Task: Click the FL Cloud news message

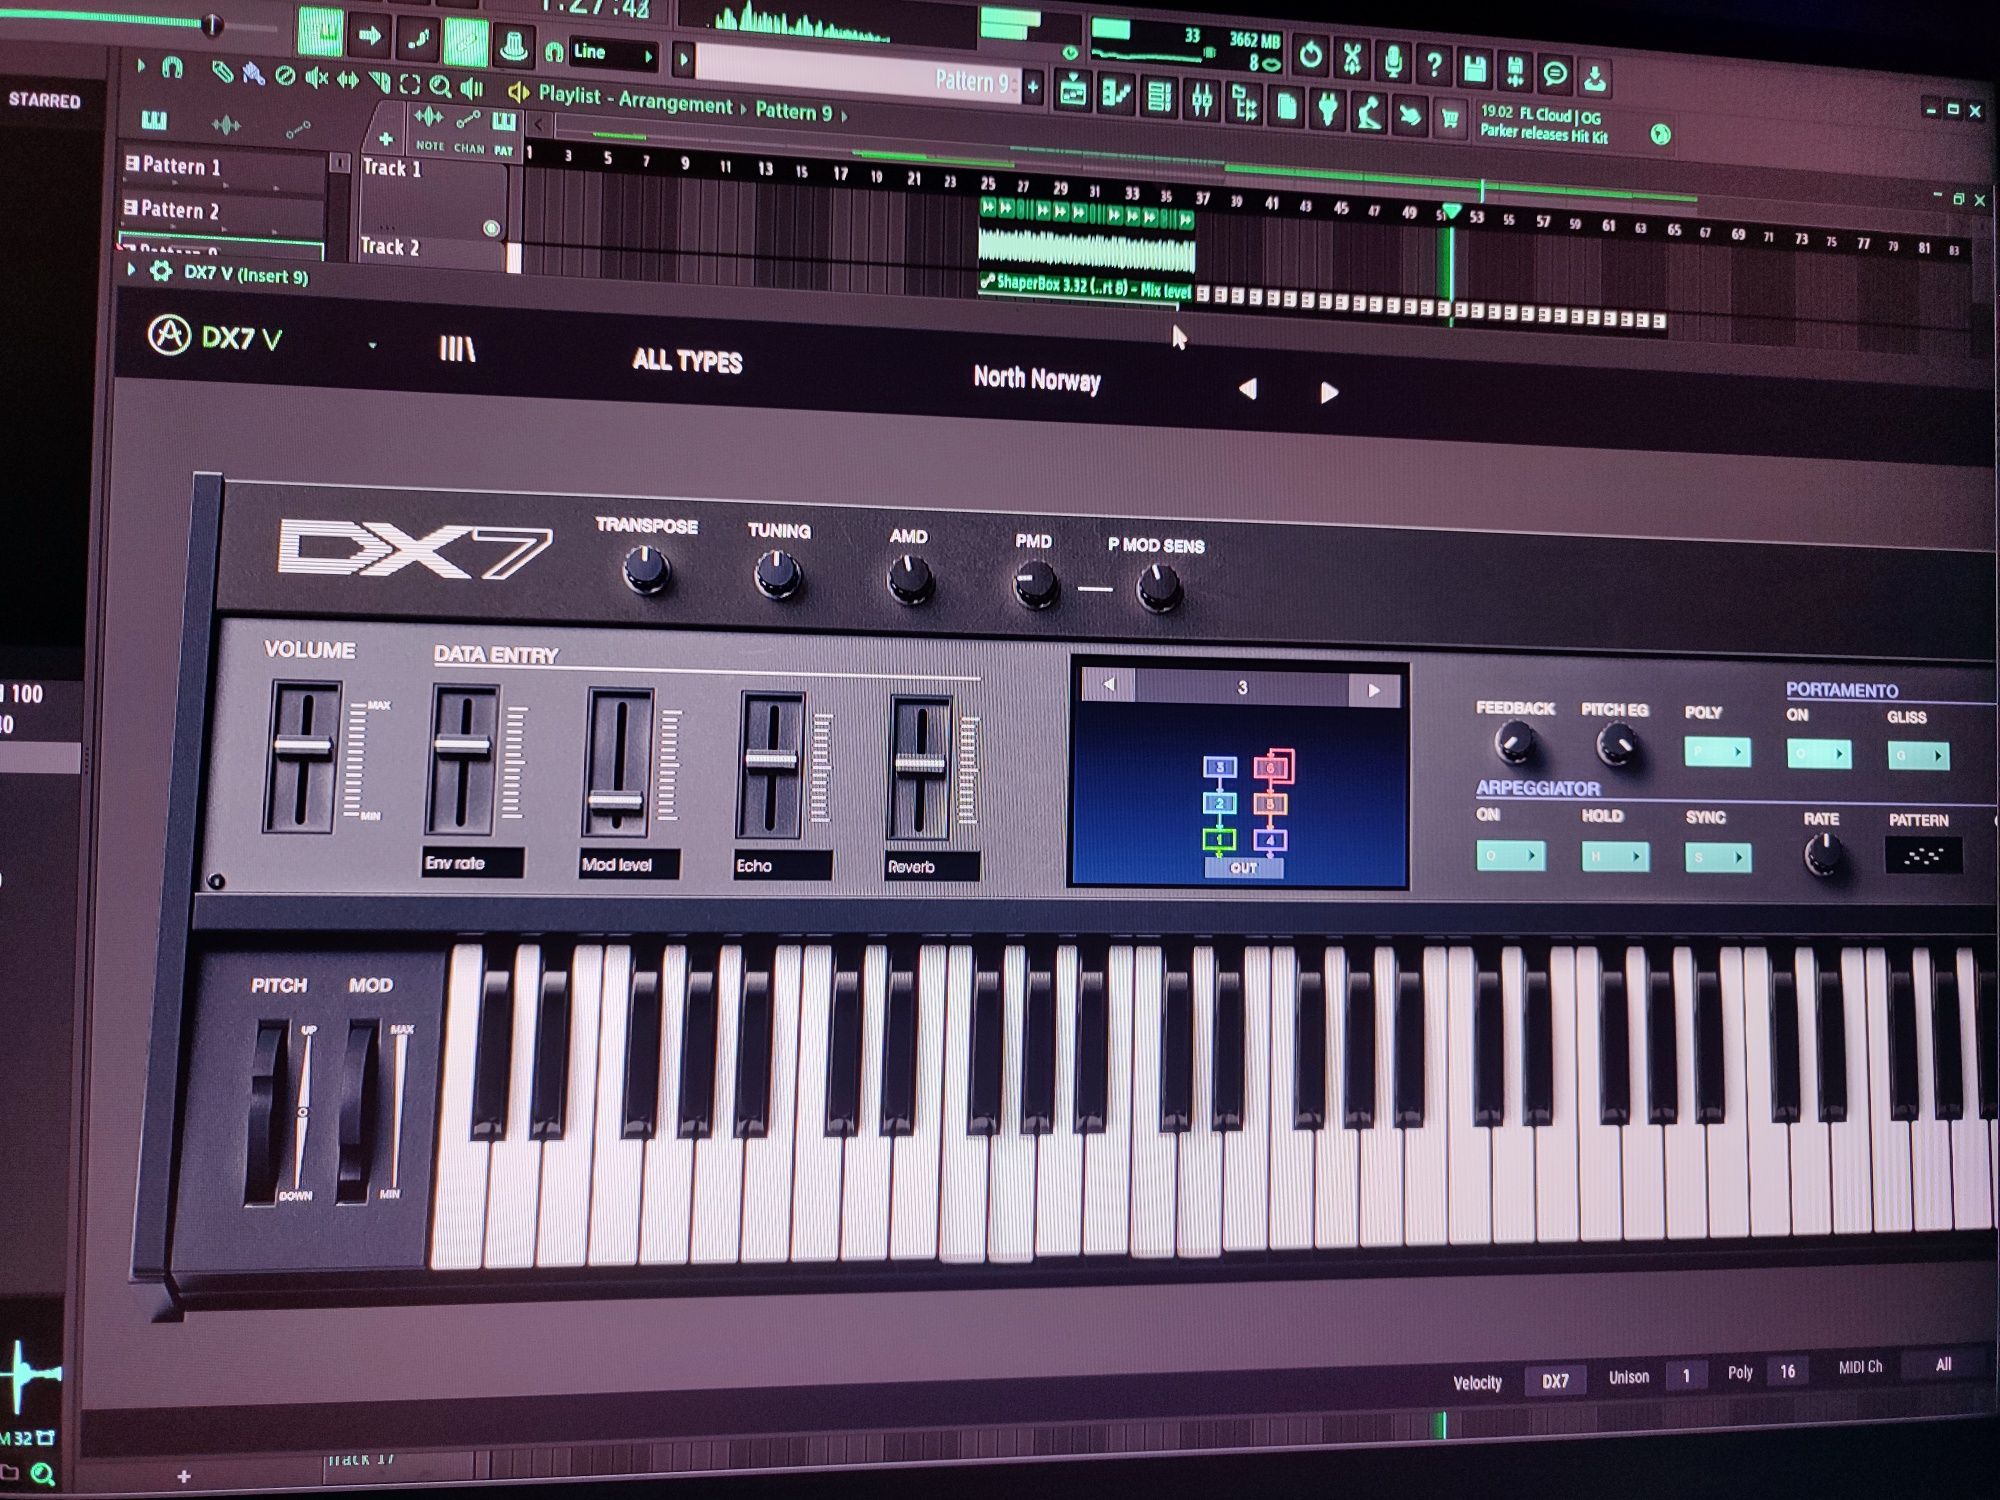Action: coord(1545,124)
